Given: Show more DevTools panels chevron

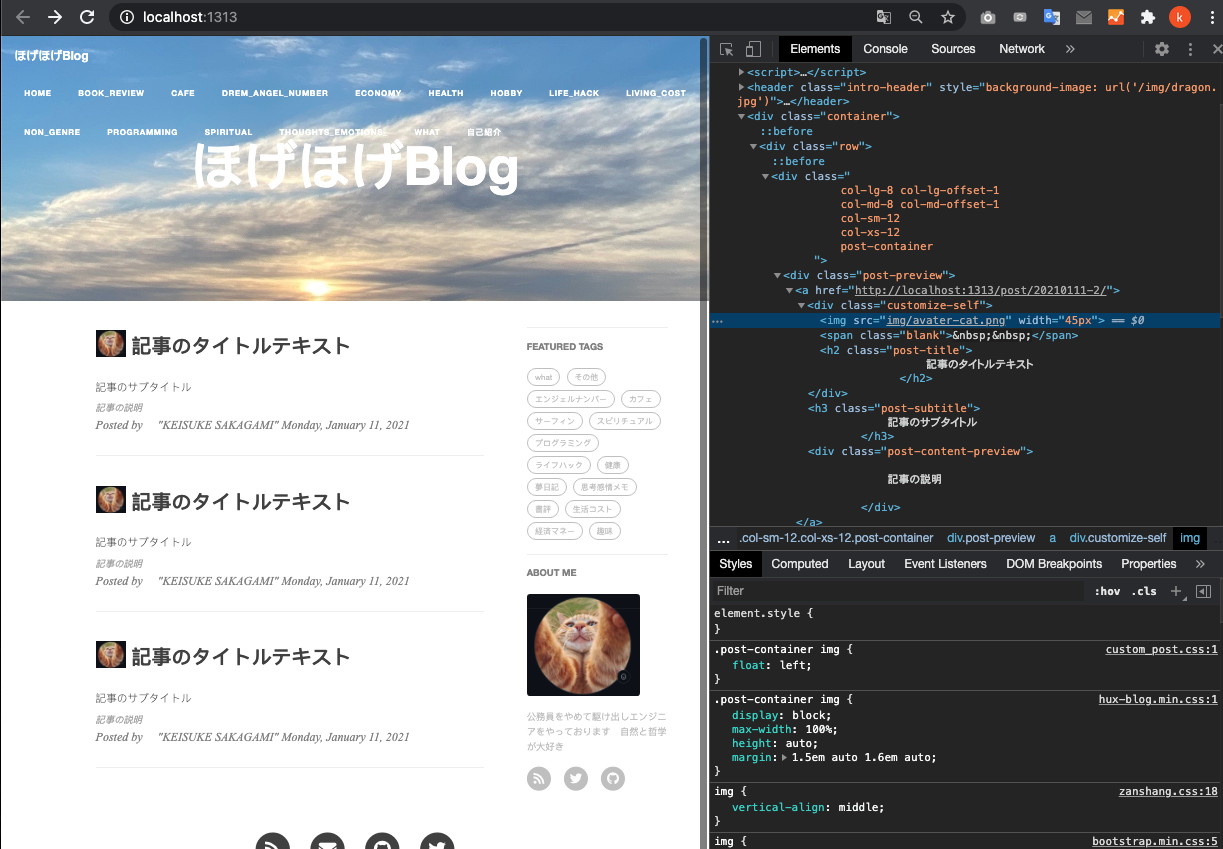Looking at the screenshot, I should 1070,49.
